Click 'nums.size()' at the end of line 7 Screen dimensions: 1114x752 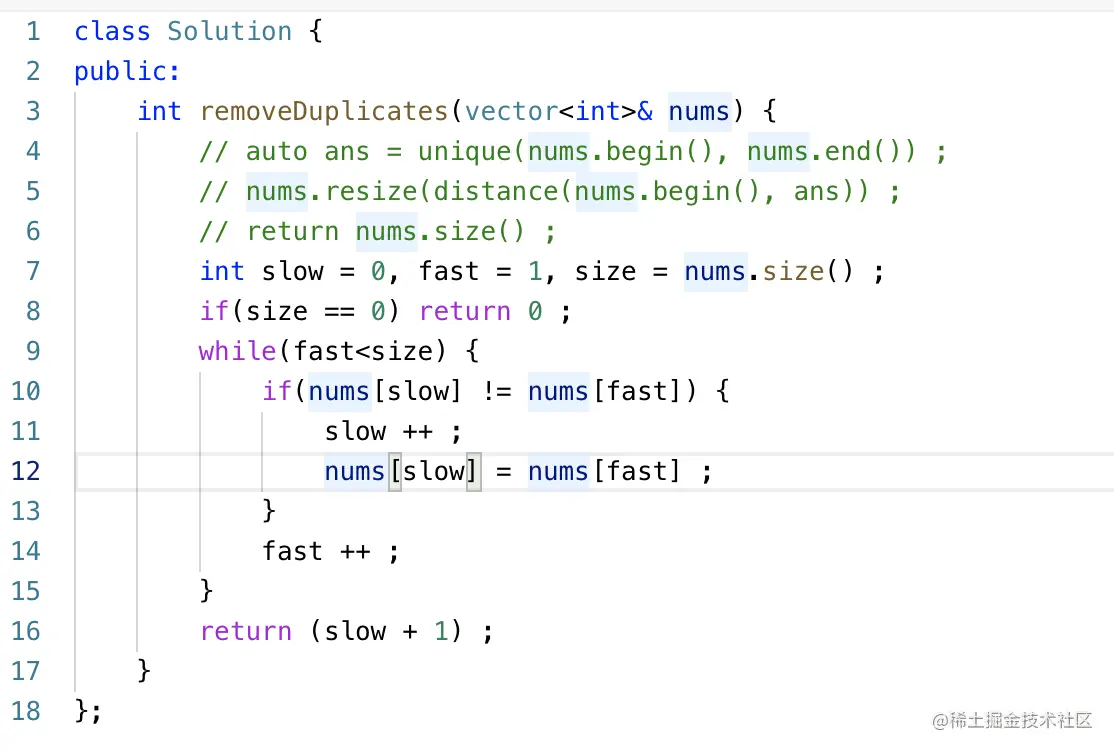(769, 271)
